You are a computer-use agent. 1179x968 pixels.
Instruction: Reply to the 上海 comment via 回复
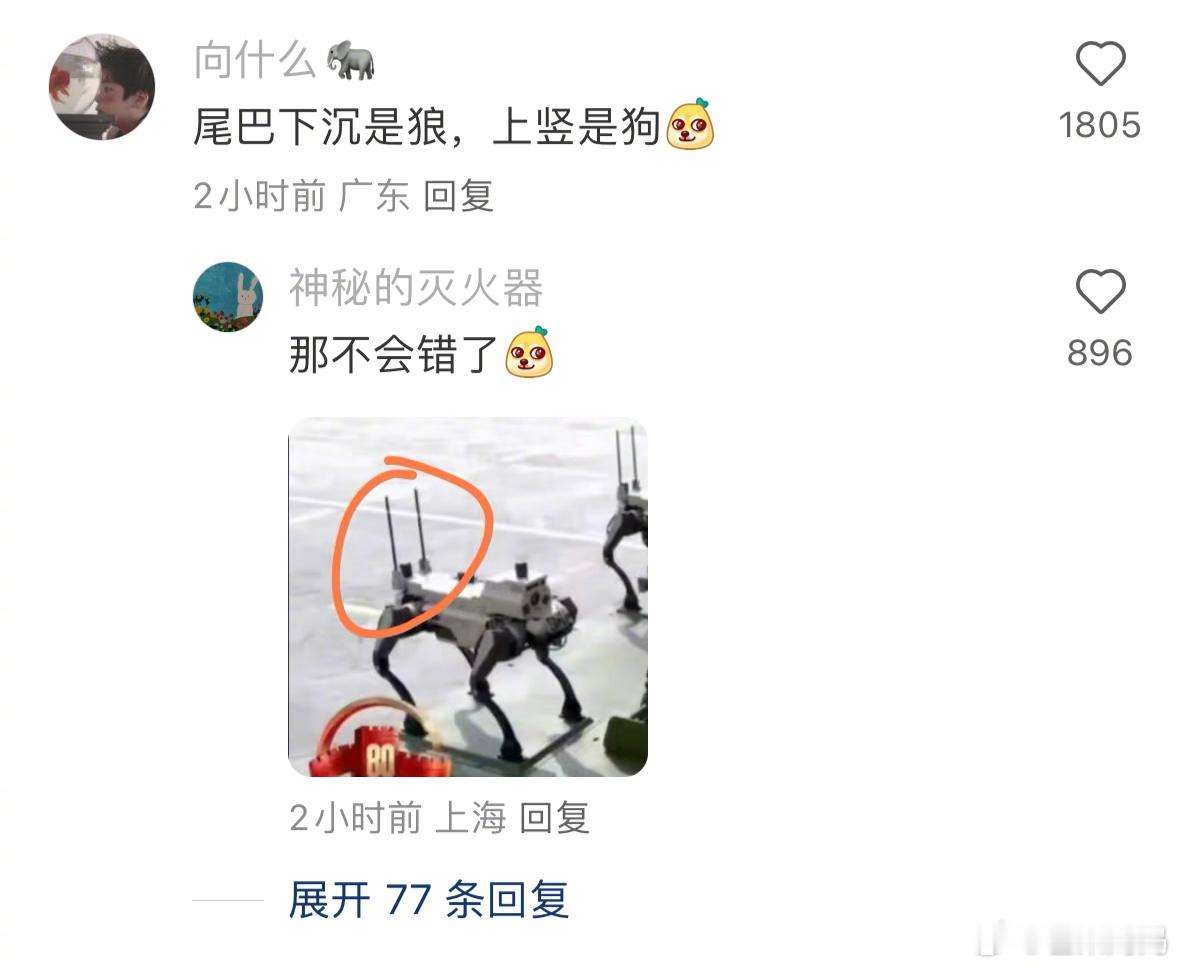coord(554,818)
